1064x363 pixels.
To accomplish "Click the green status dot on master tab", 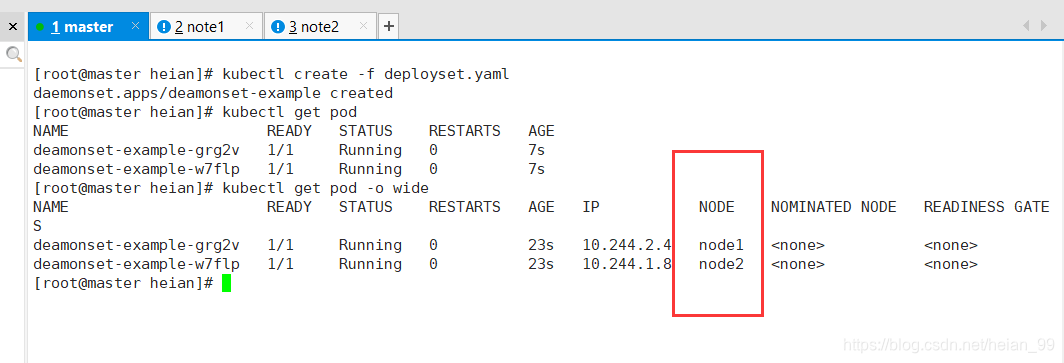I will coord(40,27).
